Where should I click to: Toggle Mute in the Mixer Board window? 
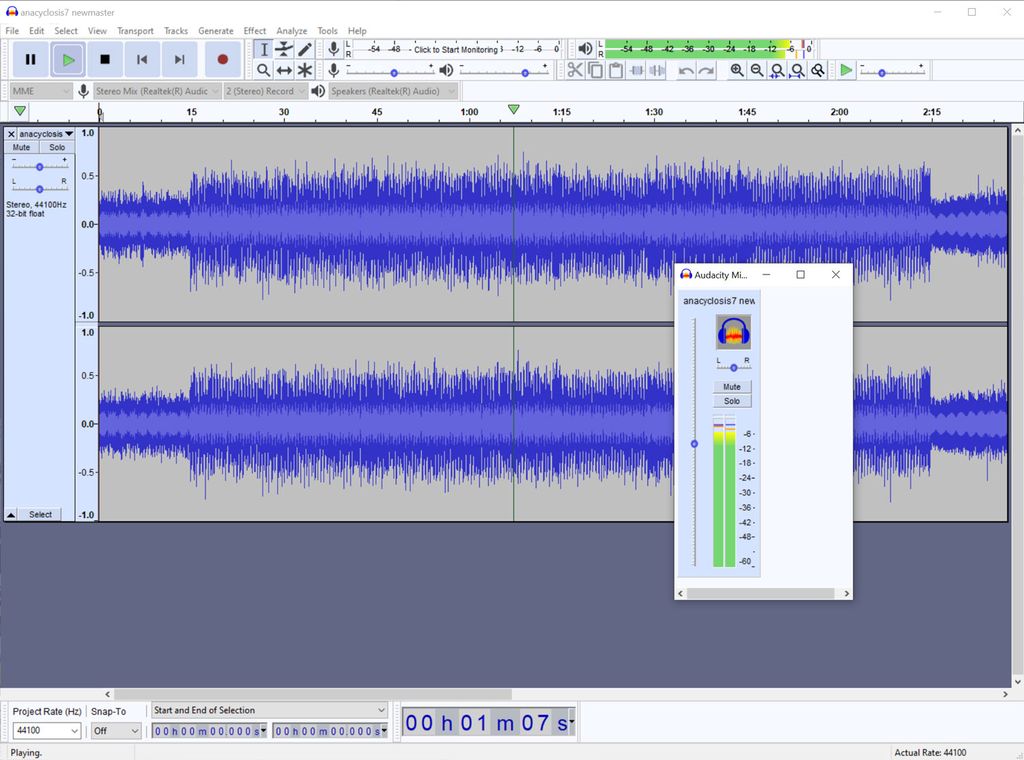pyautogui.click(x=732, y=386)
